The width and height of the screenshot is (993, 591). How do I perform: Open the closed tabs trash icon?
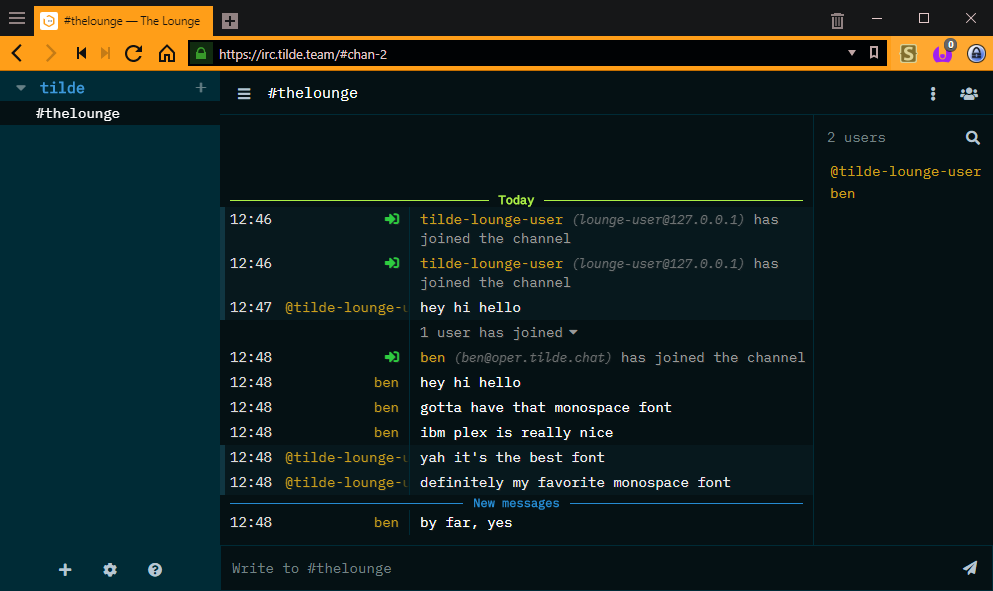click(x=837, y=21)
